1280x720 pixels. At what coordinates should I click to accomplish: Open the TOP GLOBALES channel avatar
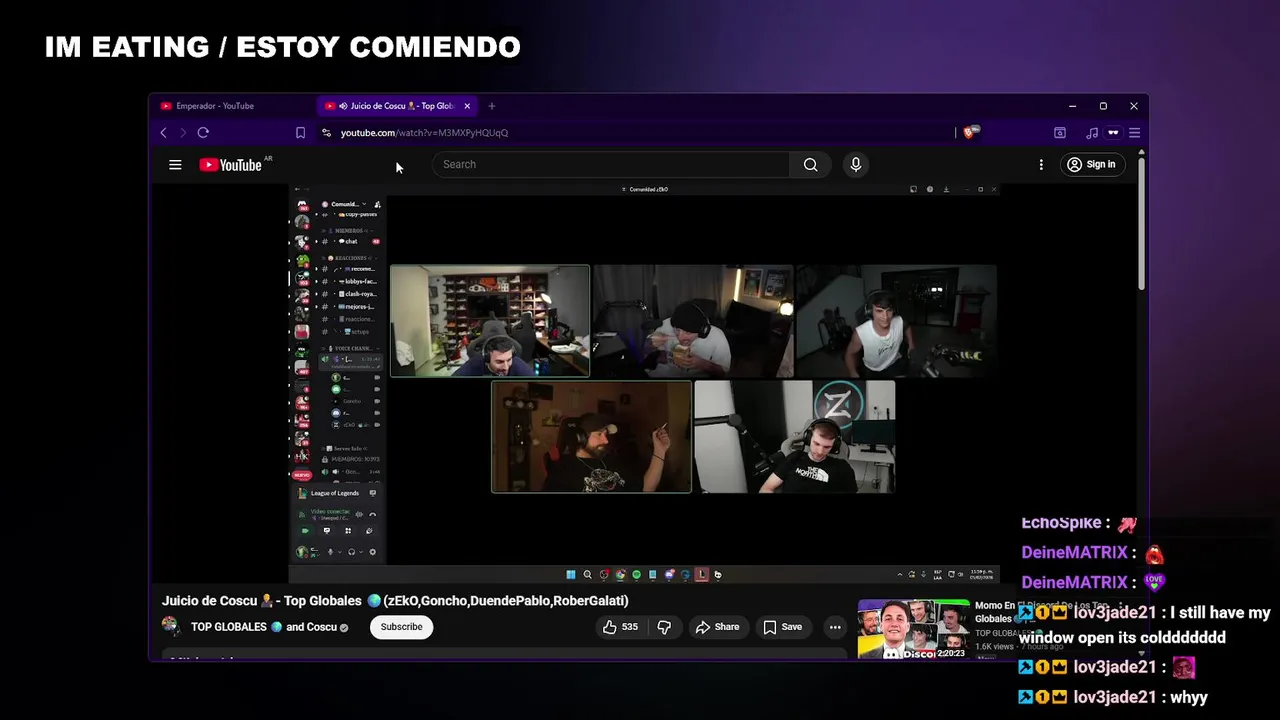coord(171,627)
